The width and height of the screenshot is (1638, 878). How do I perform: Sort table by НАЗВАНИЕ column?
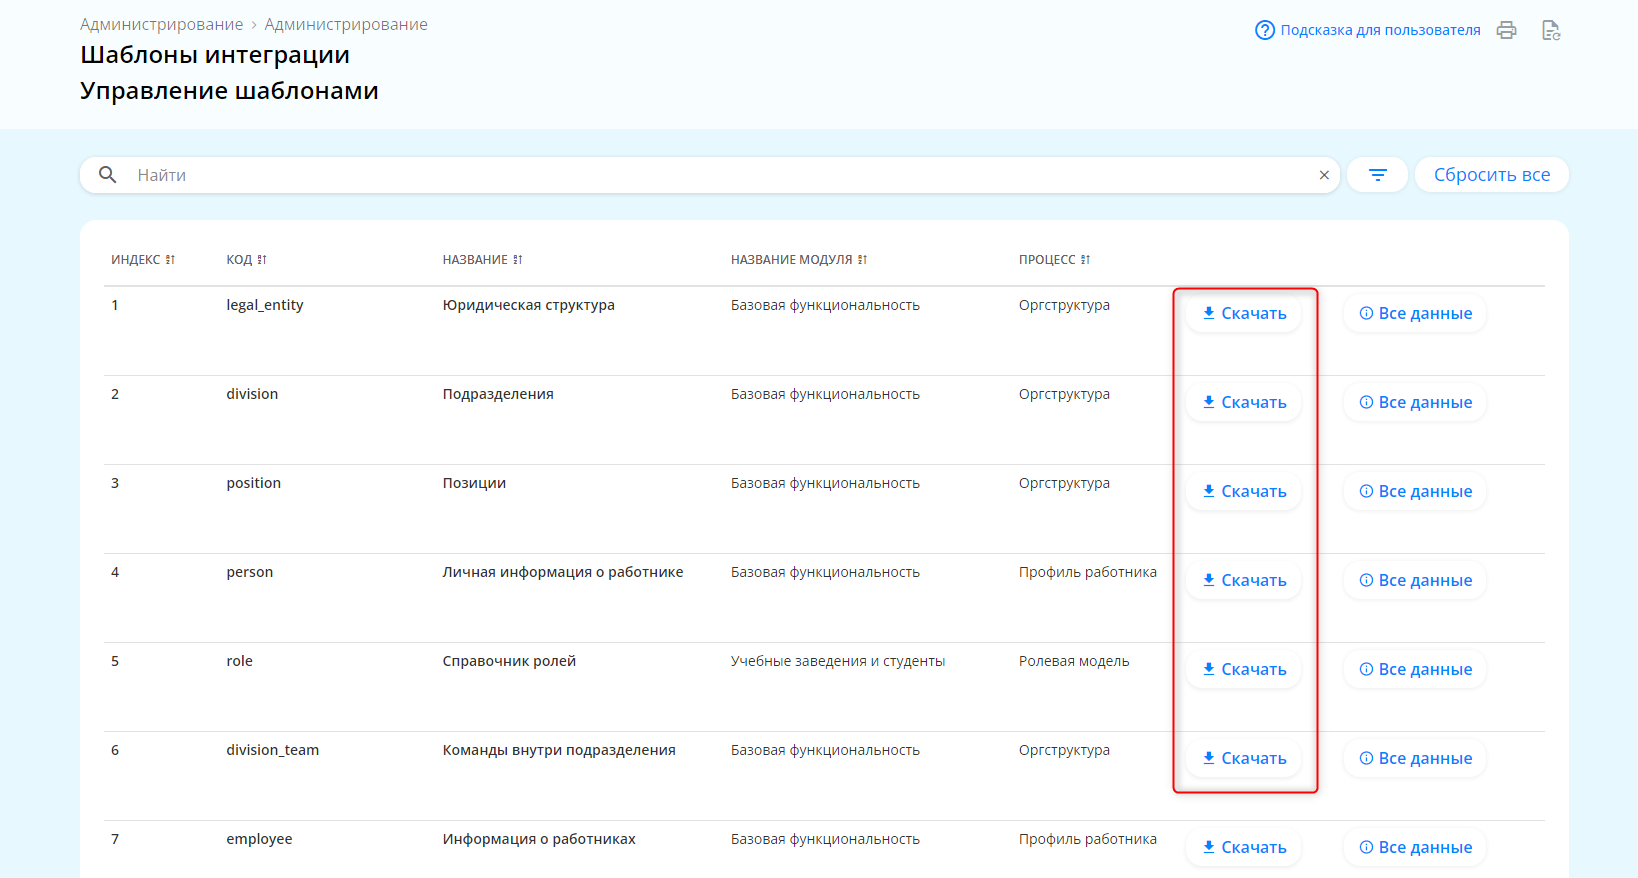coord(482,260)
